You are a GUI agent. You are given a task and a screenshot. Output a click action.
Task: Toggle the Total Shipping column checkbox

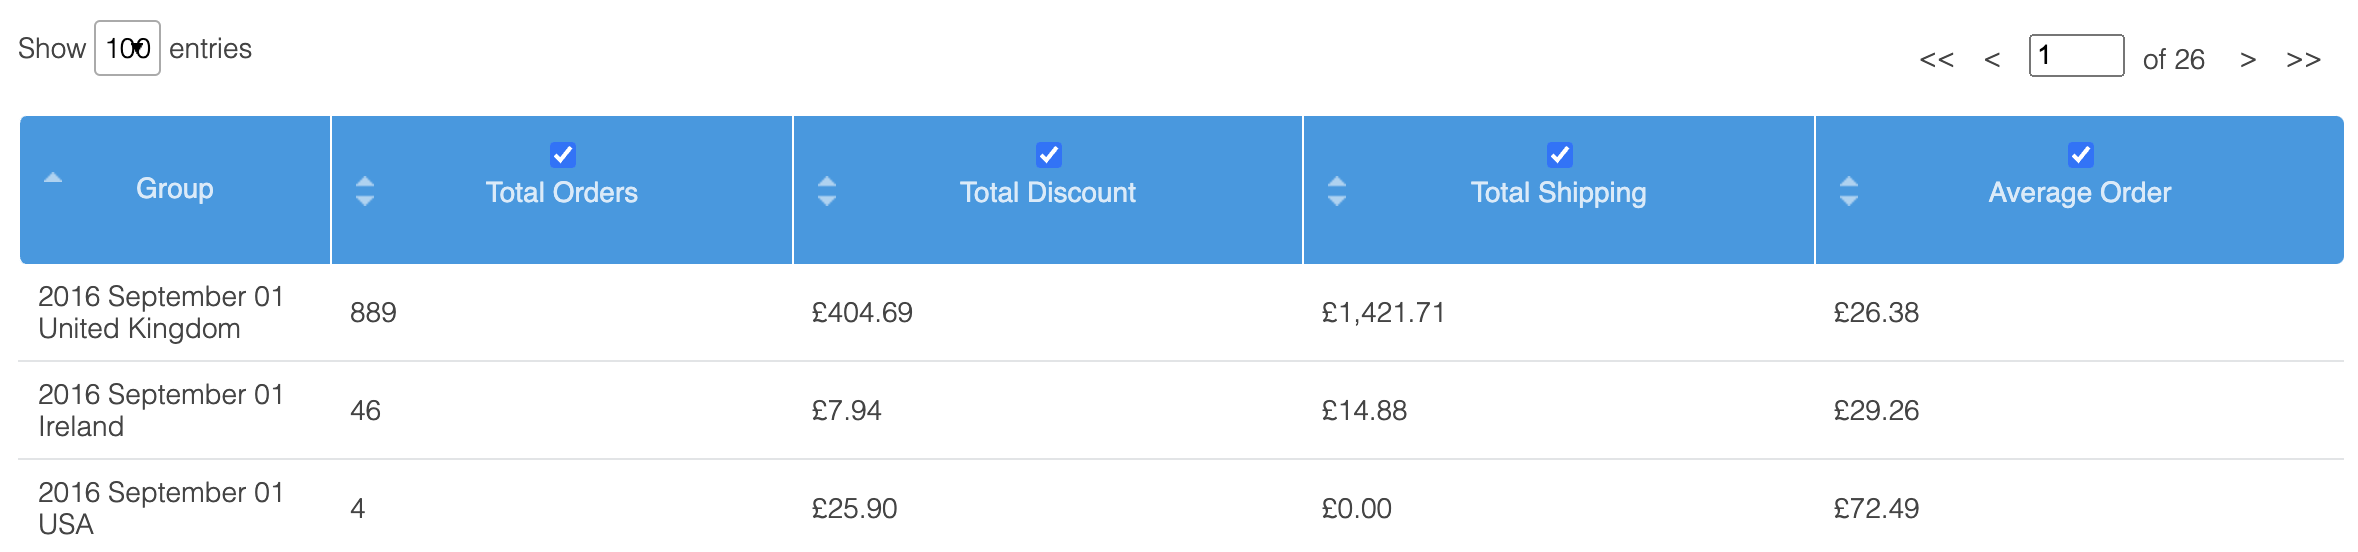click(1560, 155)
